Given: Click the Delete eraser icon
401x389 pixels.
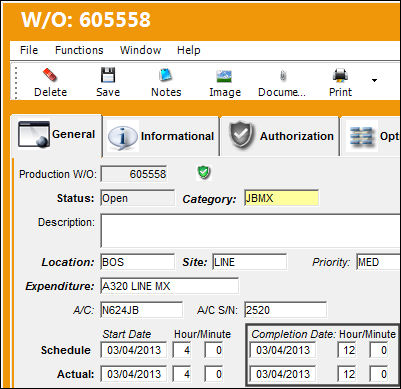Looking at the screenshot, I should click(x=50, y=75).
